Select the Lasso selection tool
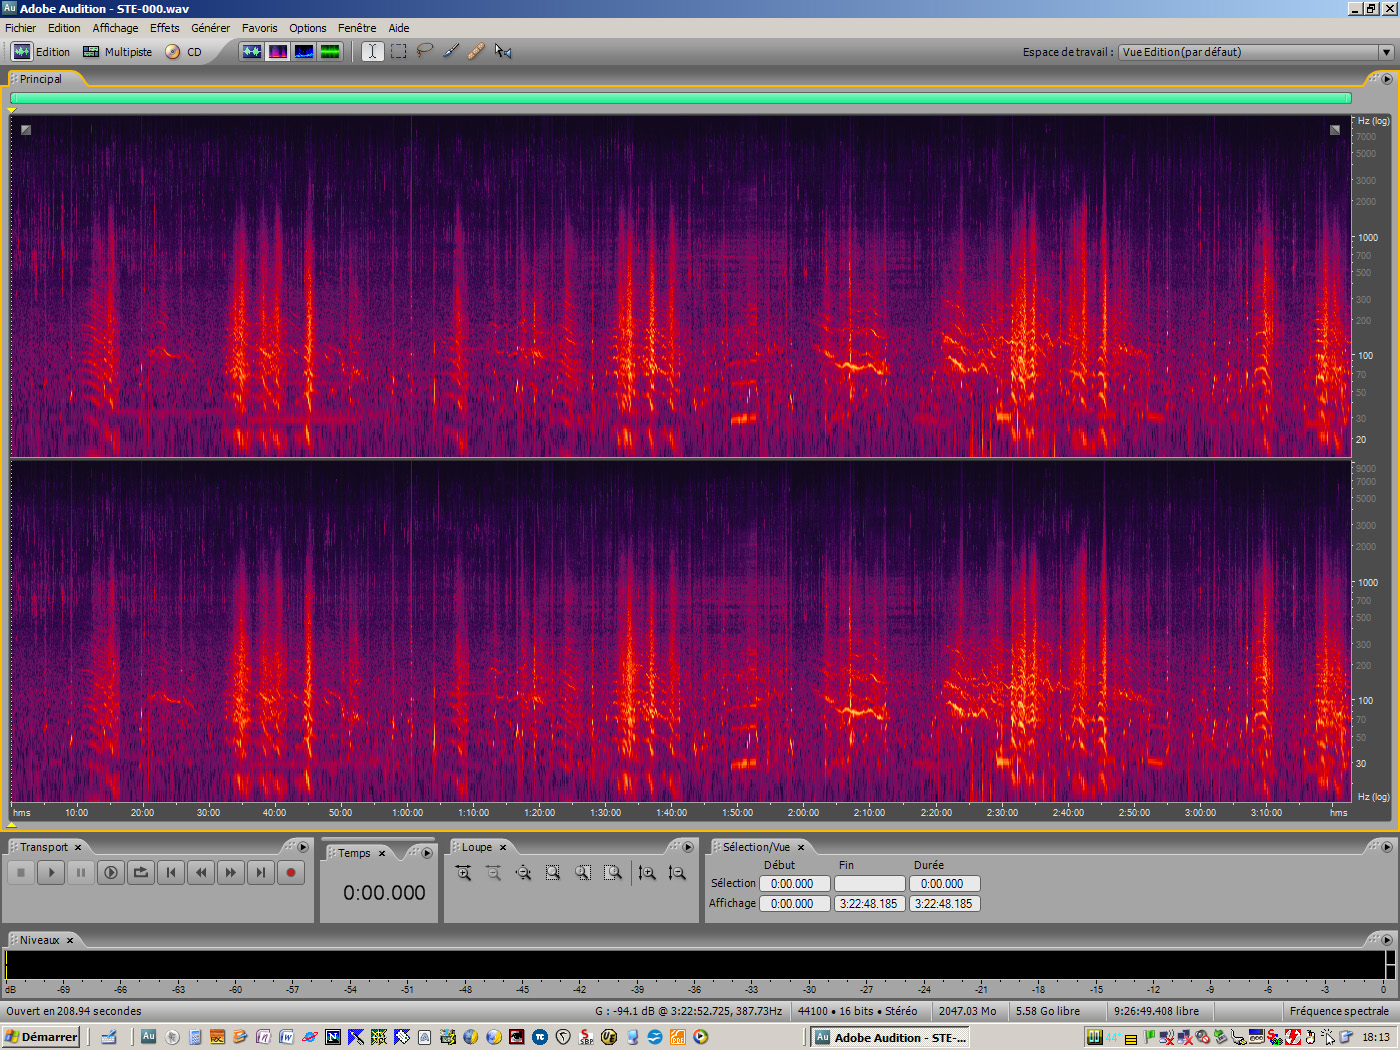The height and width of the screenshot is (1050, 1400). (x=425, y=51)
